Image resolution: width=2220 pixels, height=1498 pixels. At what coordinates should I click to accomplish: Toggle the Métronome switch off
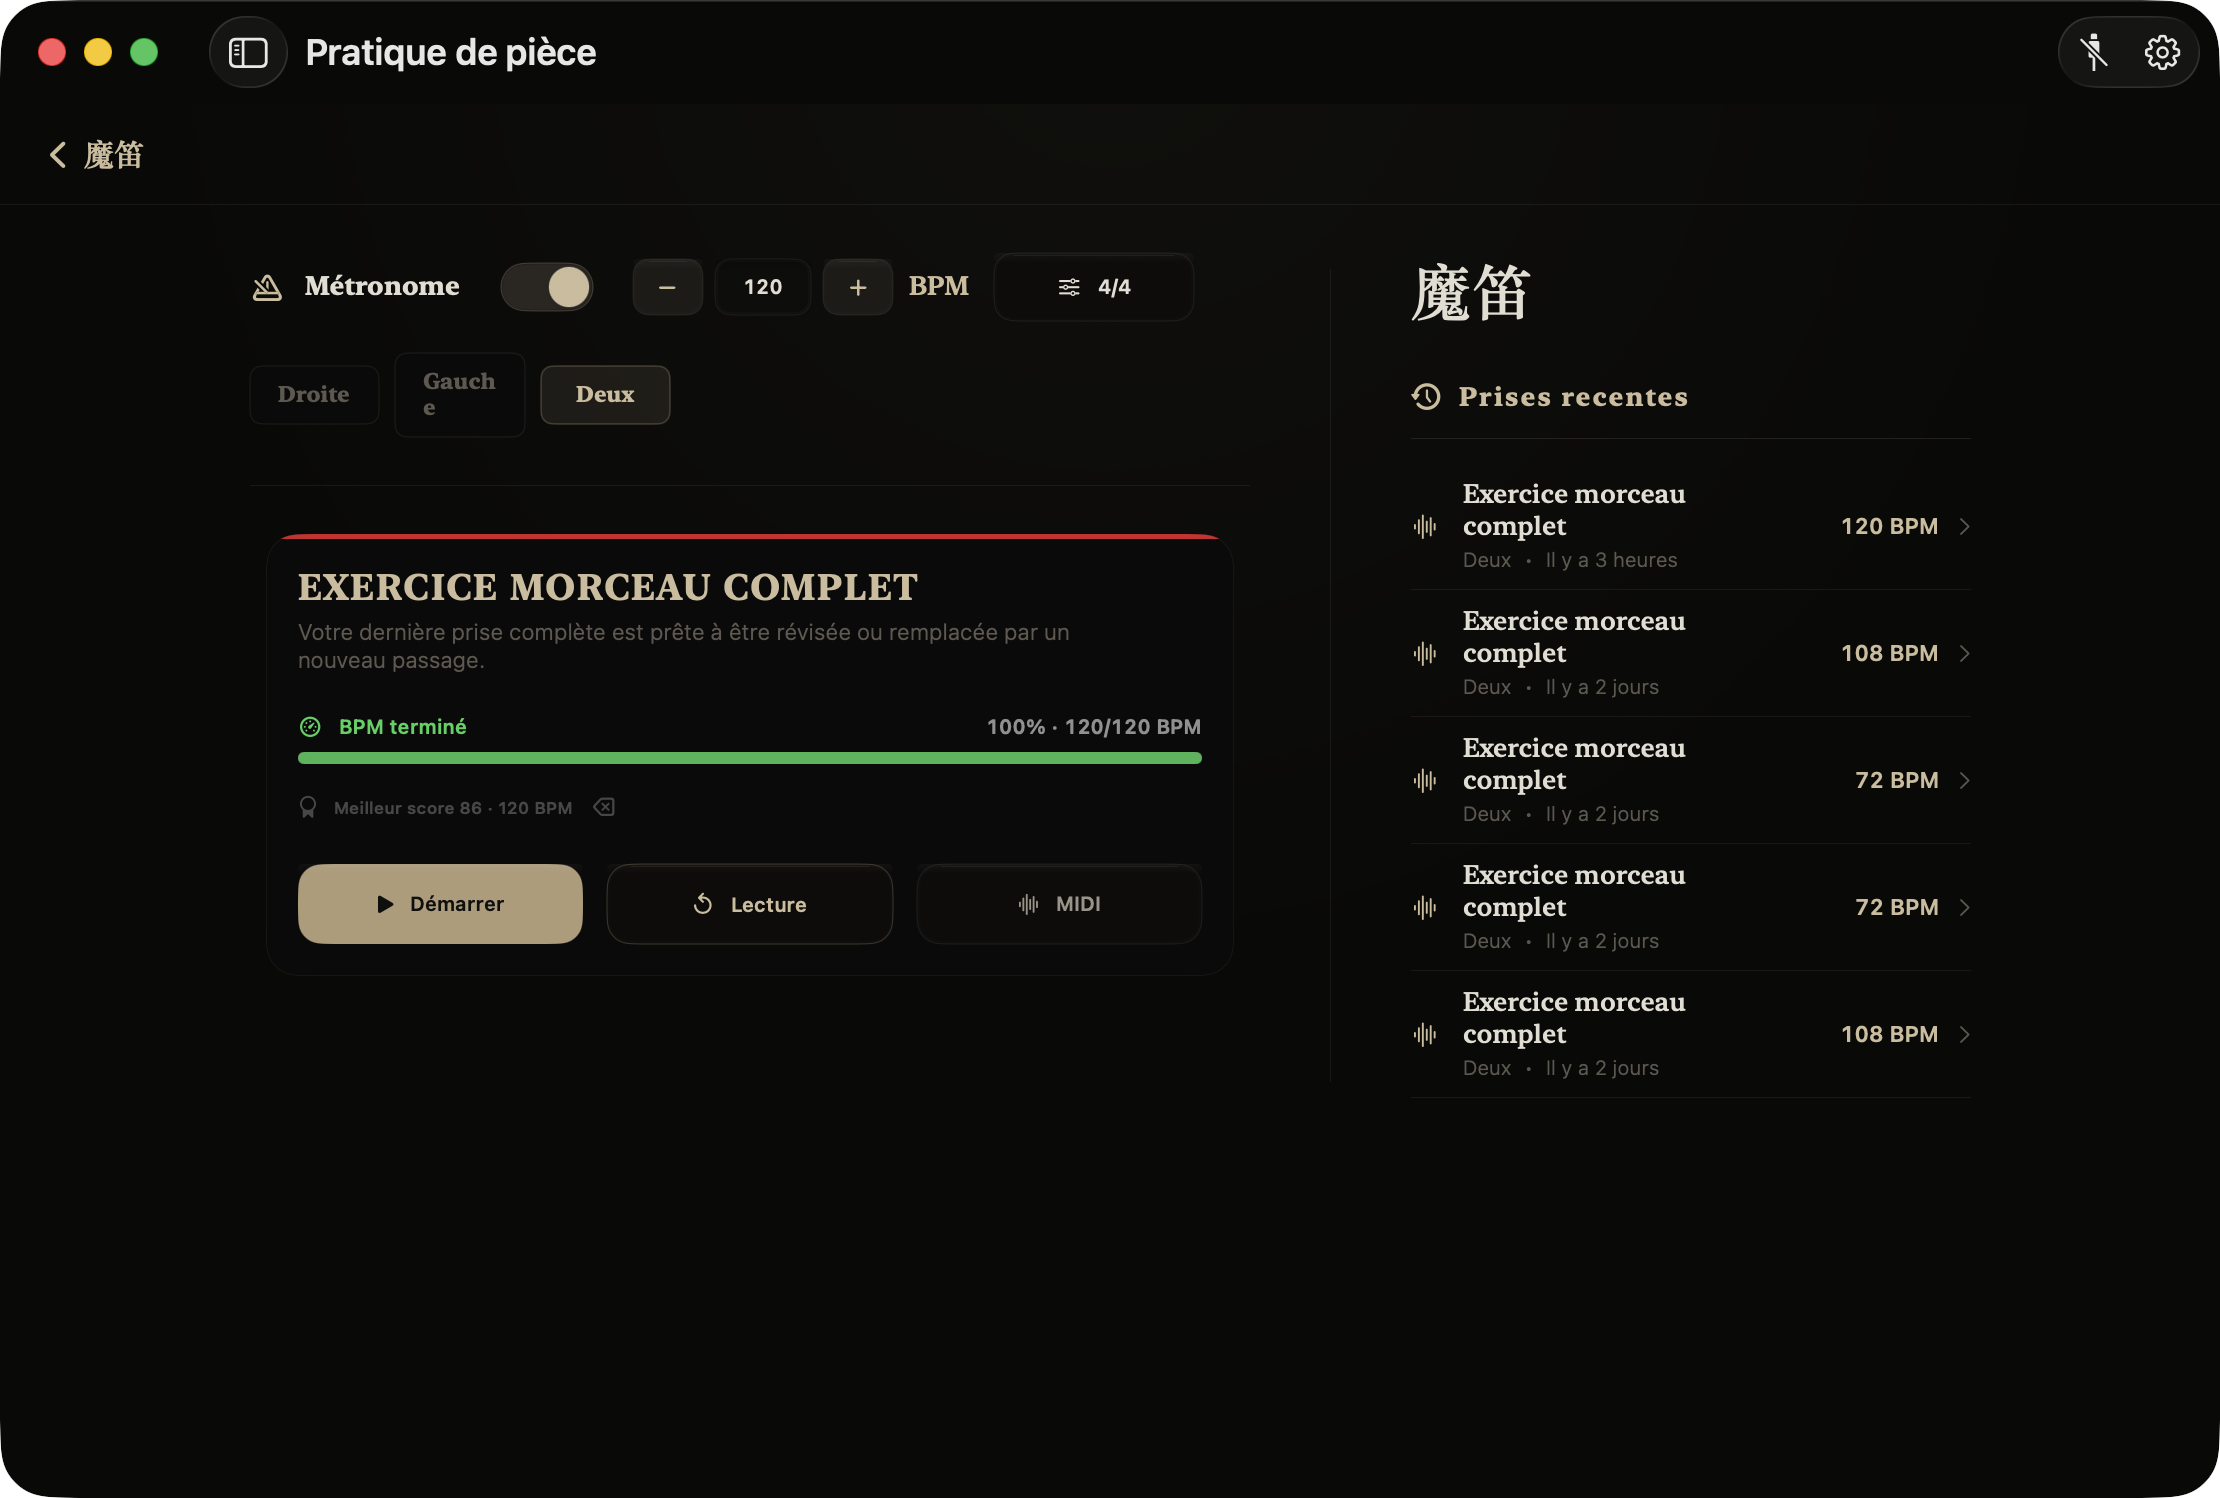(x=547, y=287)
